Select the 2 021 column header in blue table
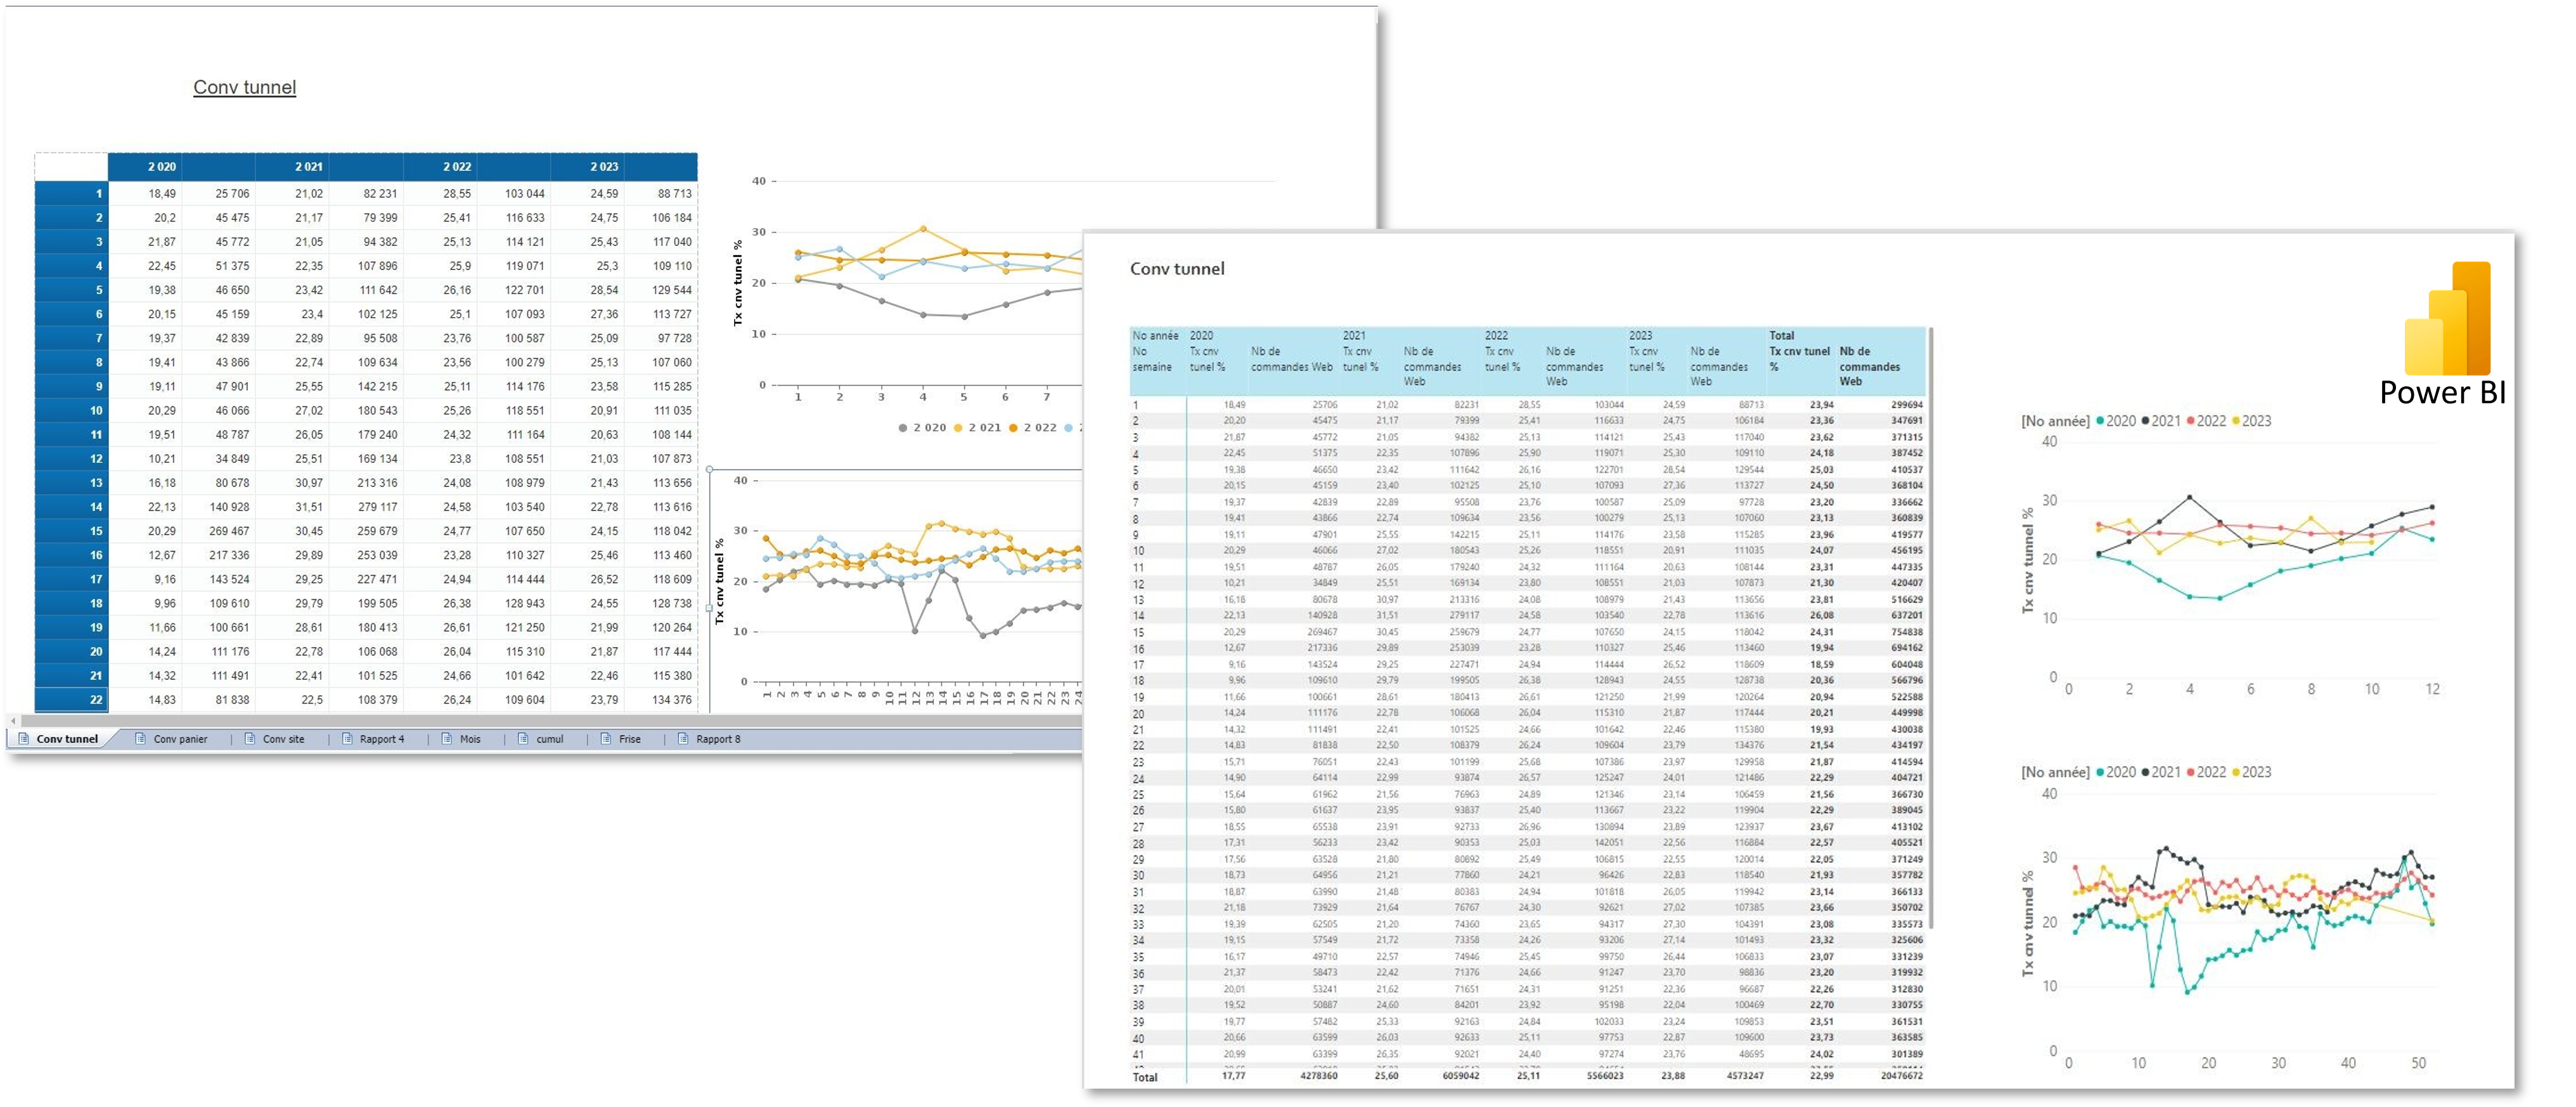Screen dimensions: 2576x1107 (x=308, y=166)
